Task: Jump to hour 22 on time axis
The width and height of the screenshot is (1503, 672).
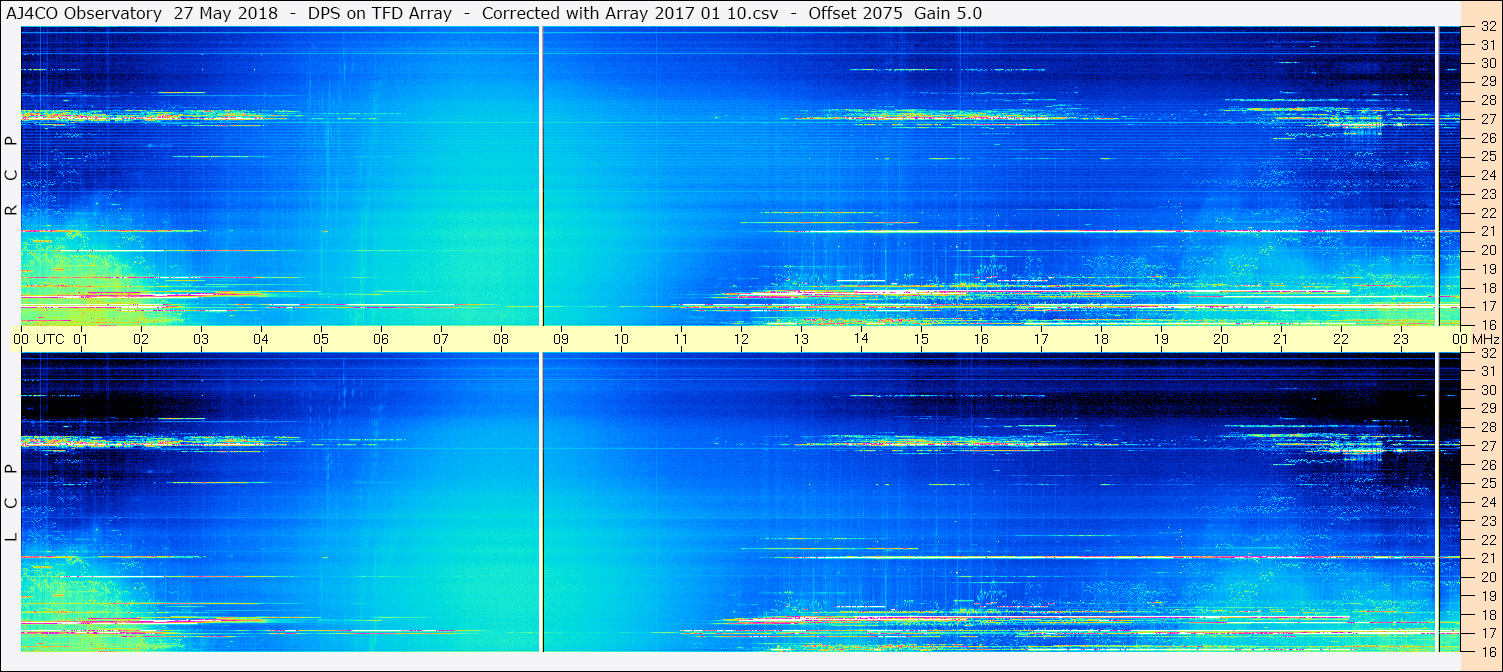Action: (1341, 339)
